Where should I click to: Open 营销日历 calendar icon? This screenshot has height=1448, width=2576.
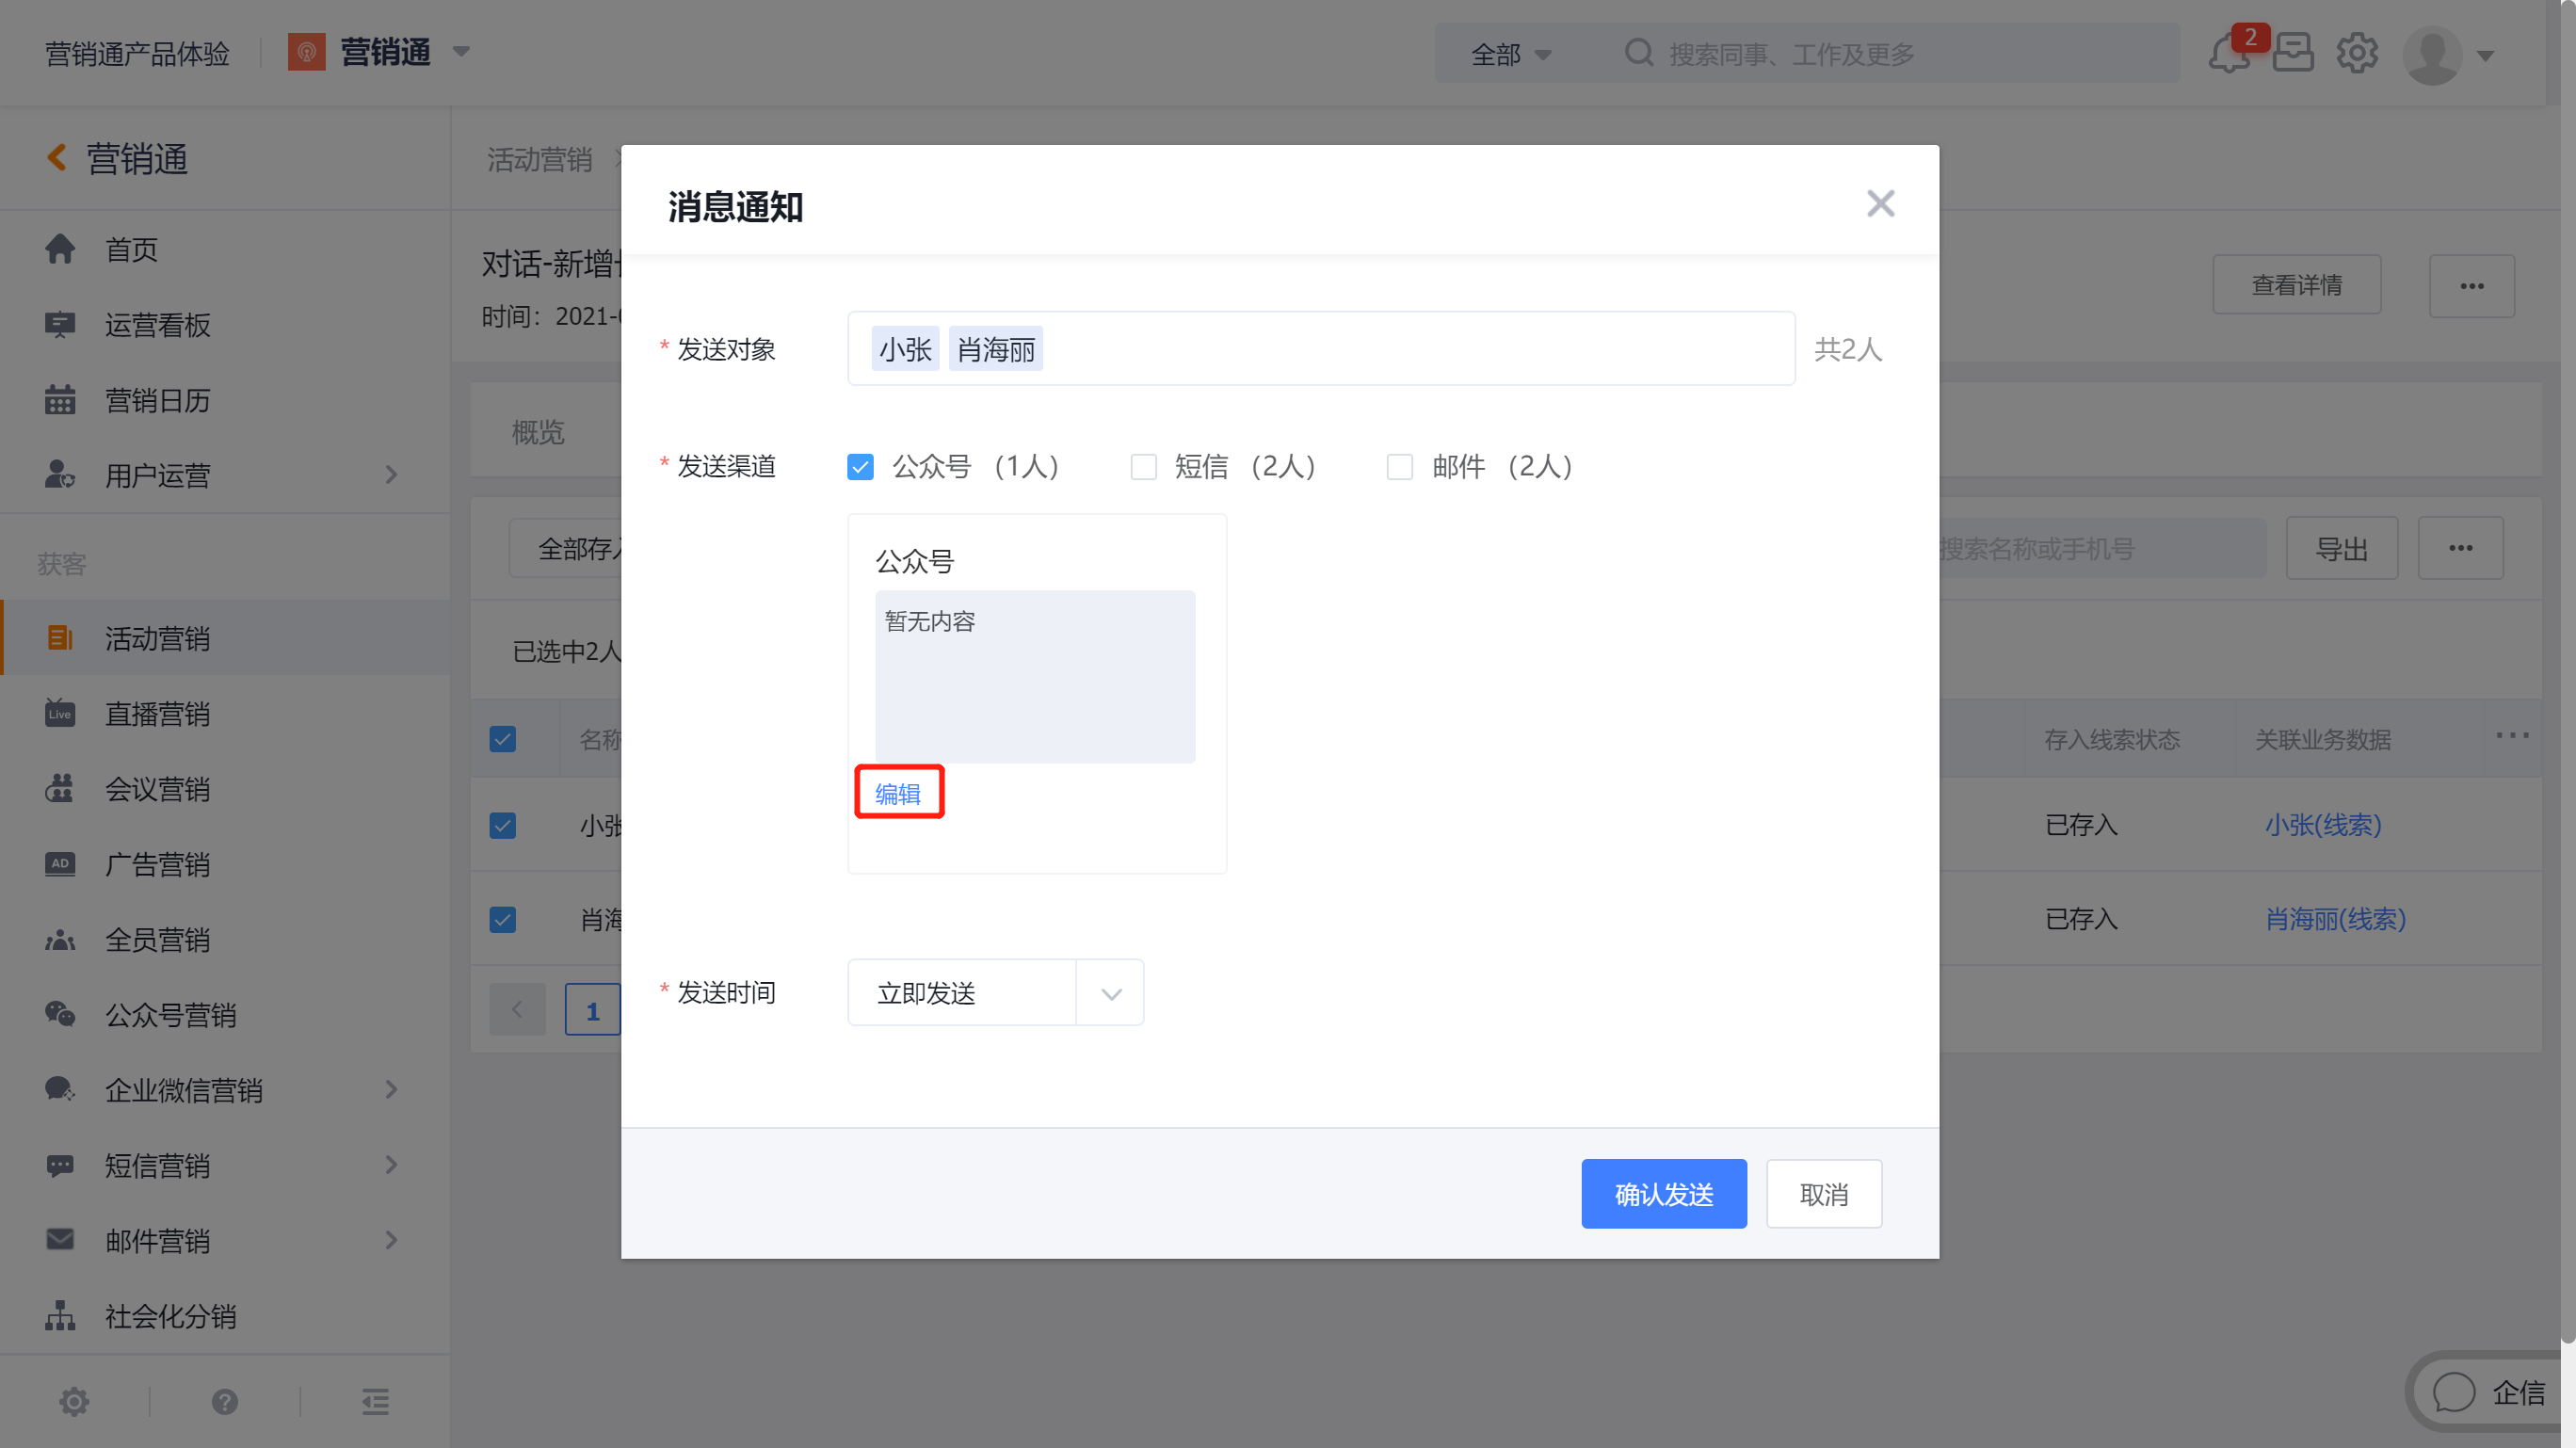pyautogui.click(x=60, y=400)
